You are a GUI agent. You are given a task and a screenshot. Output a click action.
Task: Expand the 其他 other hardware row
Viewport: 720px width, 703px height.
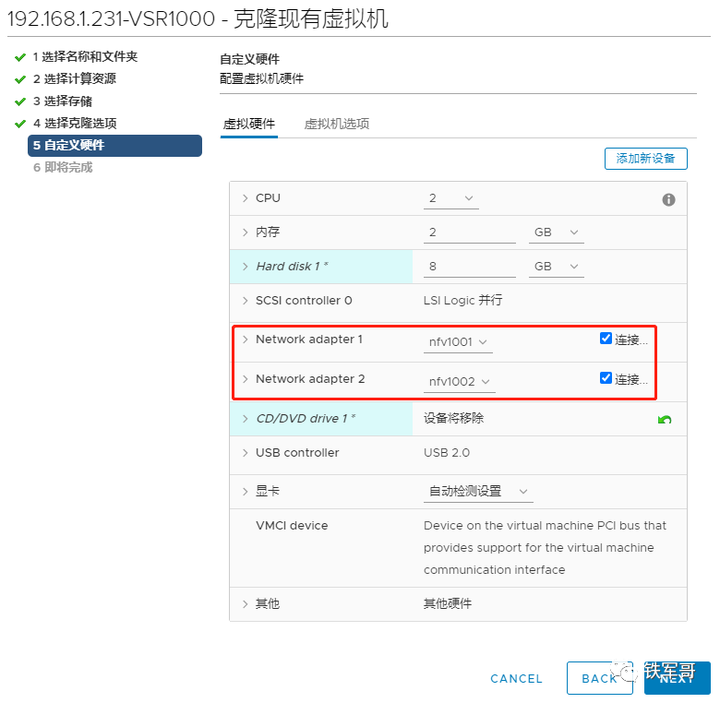pos(245,604)
